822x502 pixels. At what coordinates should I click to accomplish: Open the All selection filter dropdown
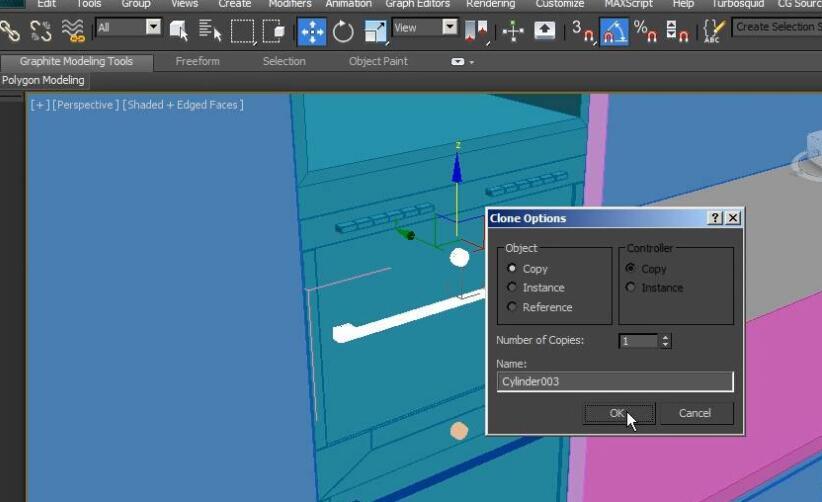pos(153,27)
